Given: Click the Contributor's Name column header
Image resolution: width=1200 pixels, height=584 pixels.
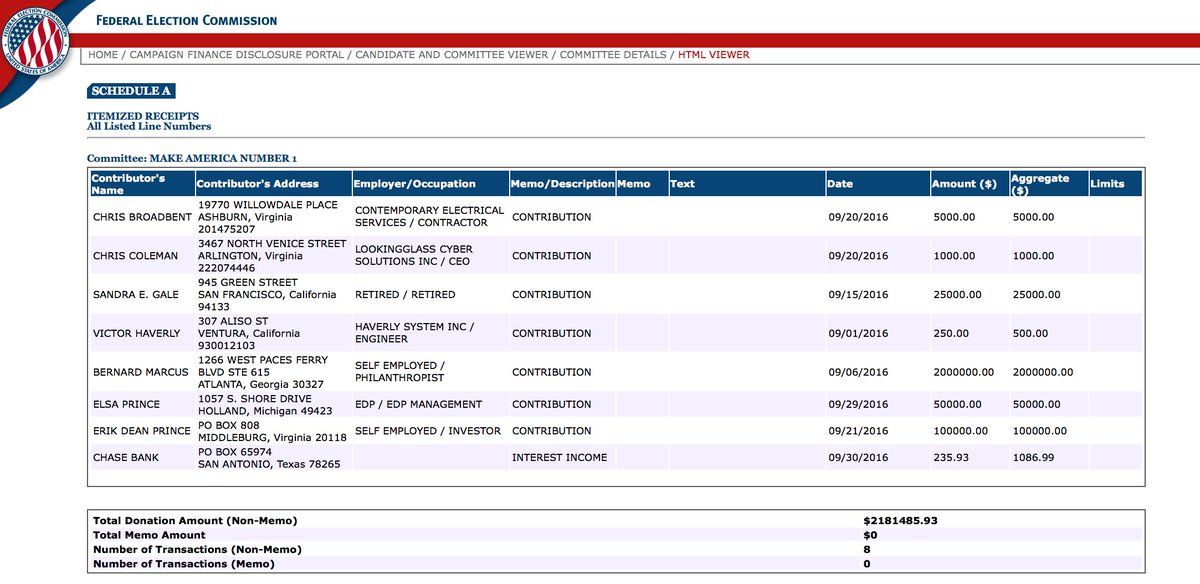Looking at the screenshot, I should pos(140,183).
